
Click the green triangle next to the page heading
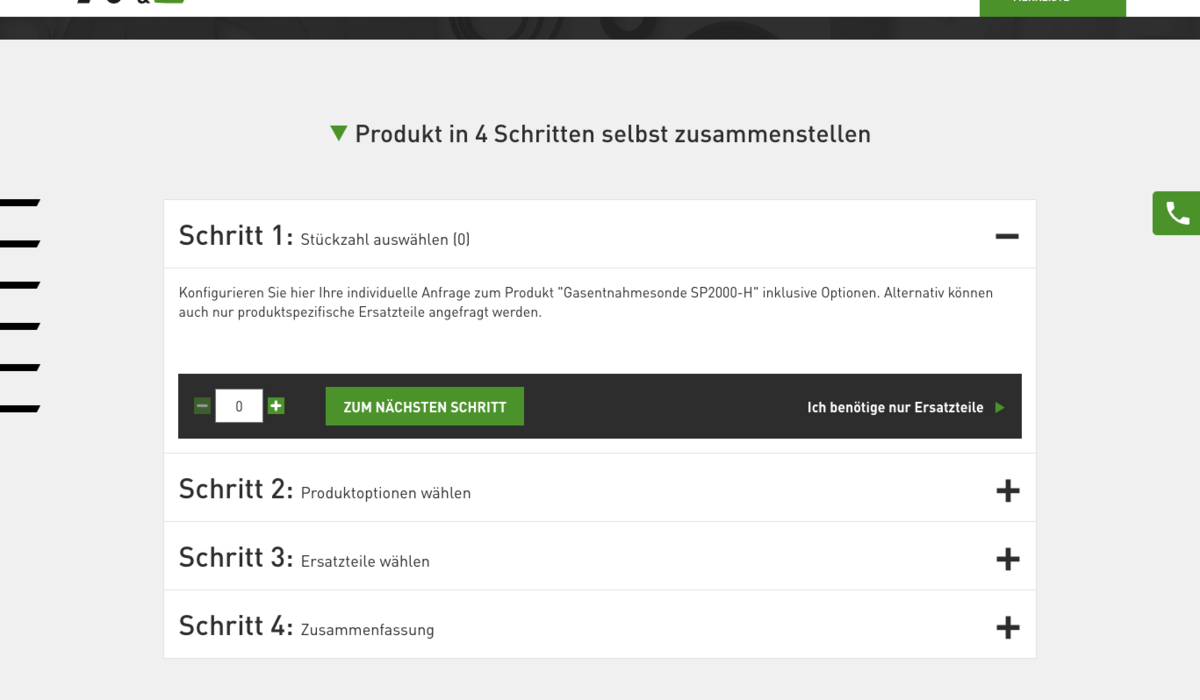tap(339, 133)
